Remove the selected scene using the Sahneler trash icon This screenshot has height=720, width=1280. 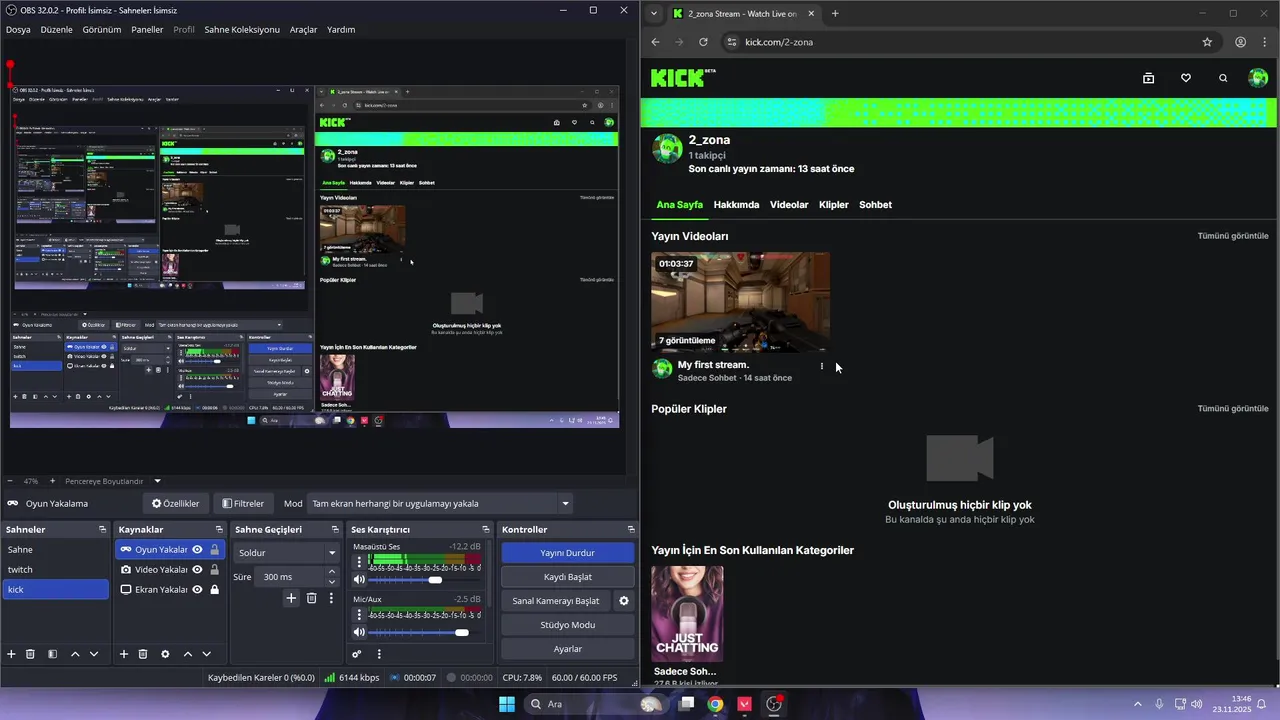coord(30,654)
